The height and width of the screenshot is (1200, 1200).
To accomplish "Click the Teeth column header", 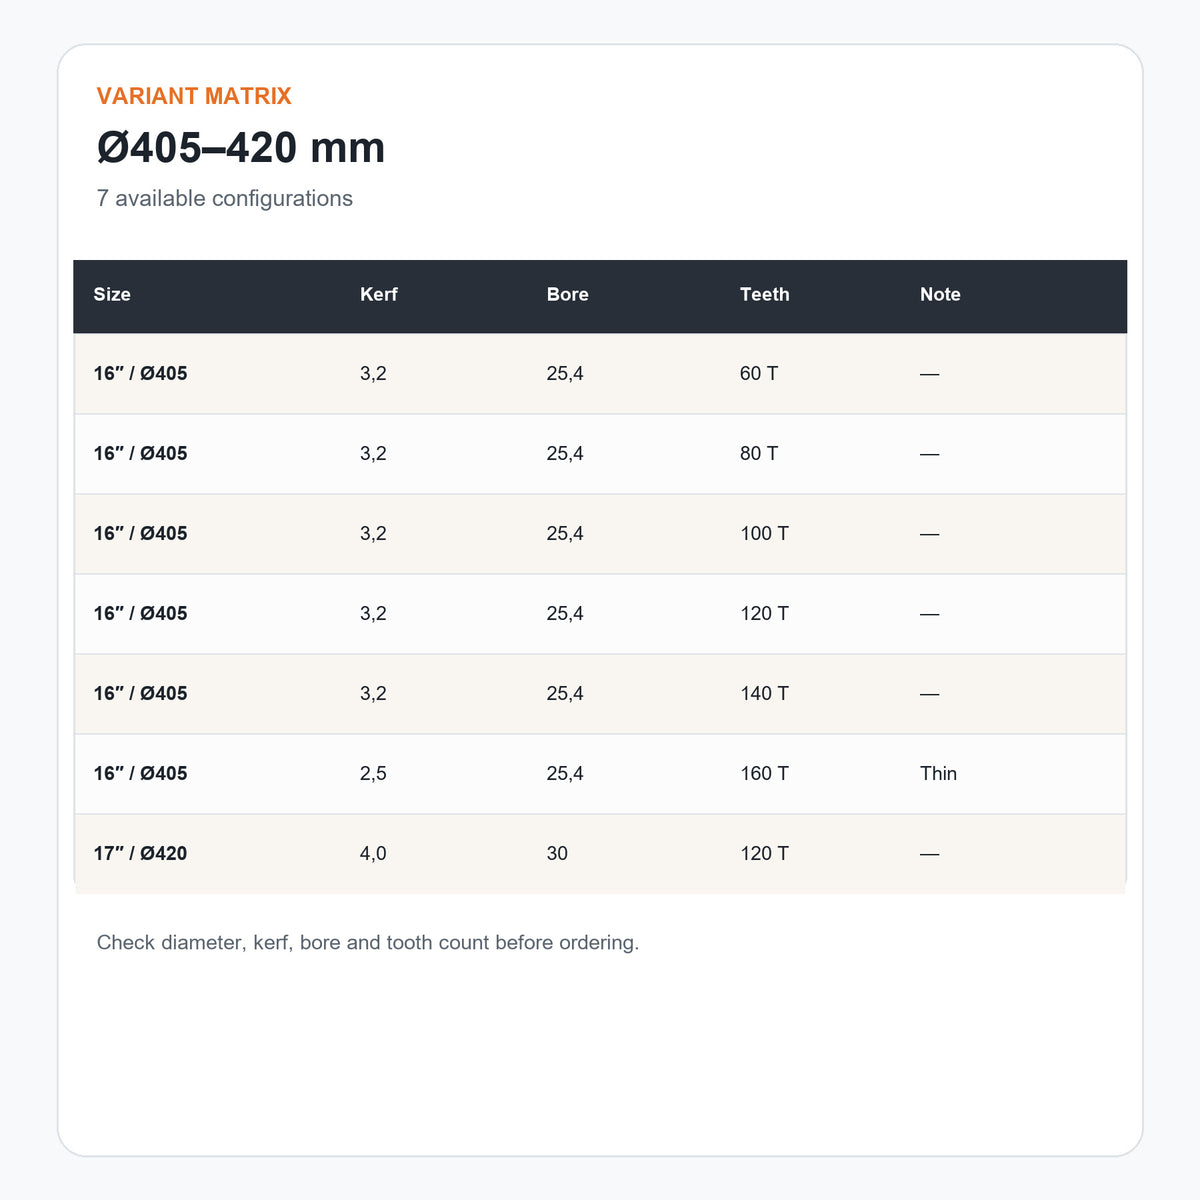I will click(x=765, y=294).
